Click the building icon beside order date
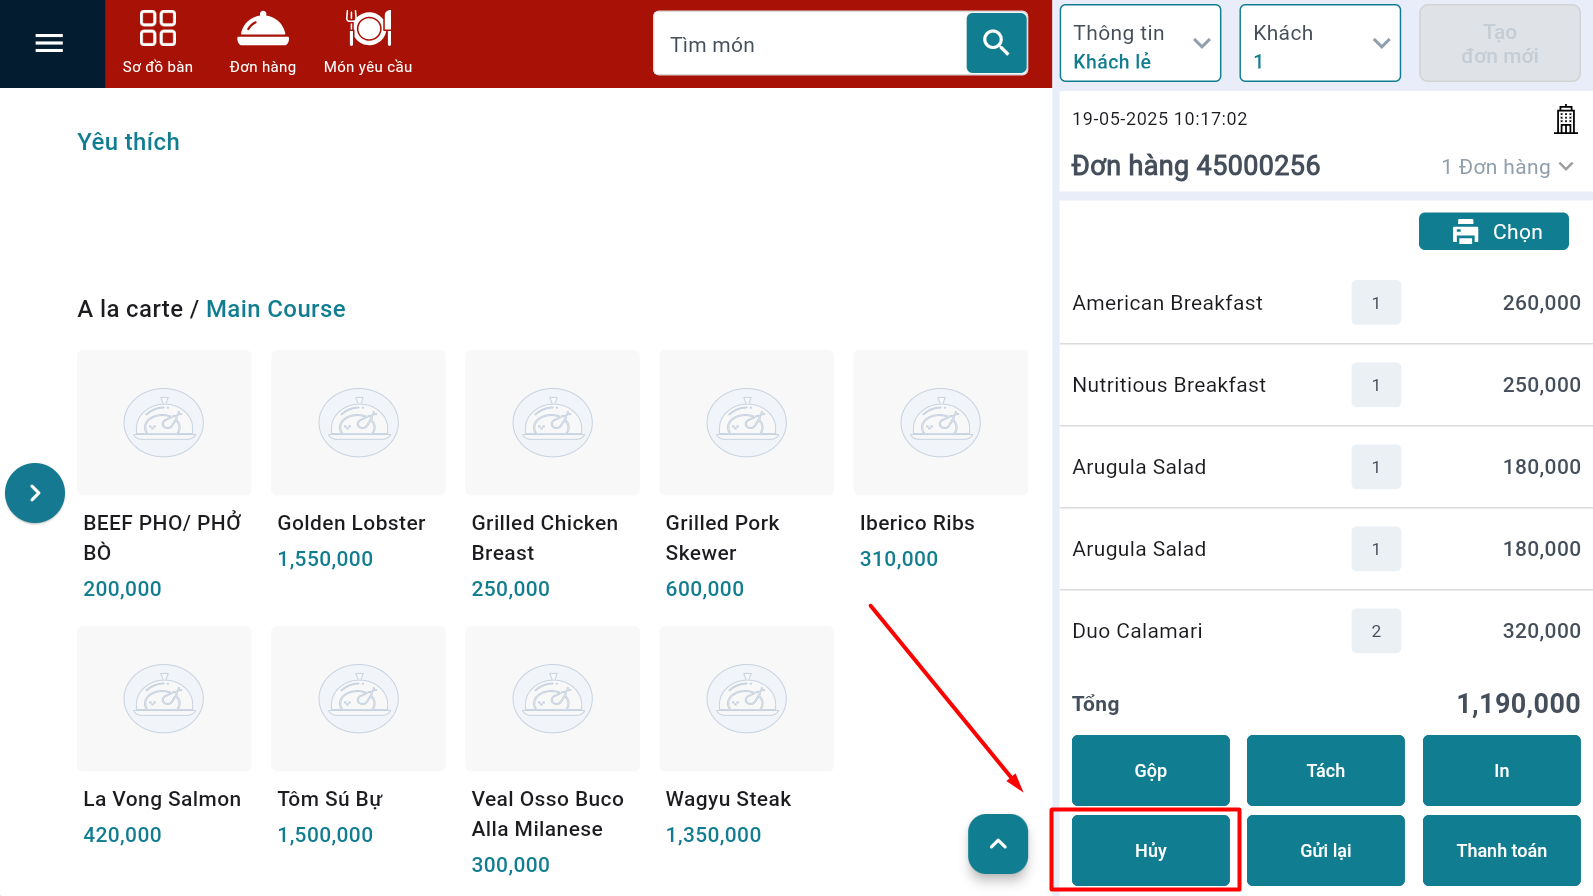This screenshot has height=896, width=1593. [1565, 119]
